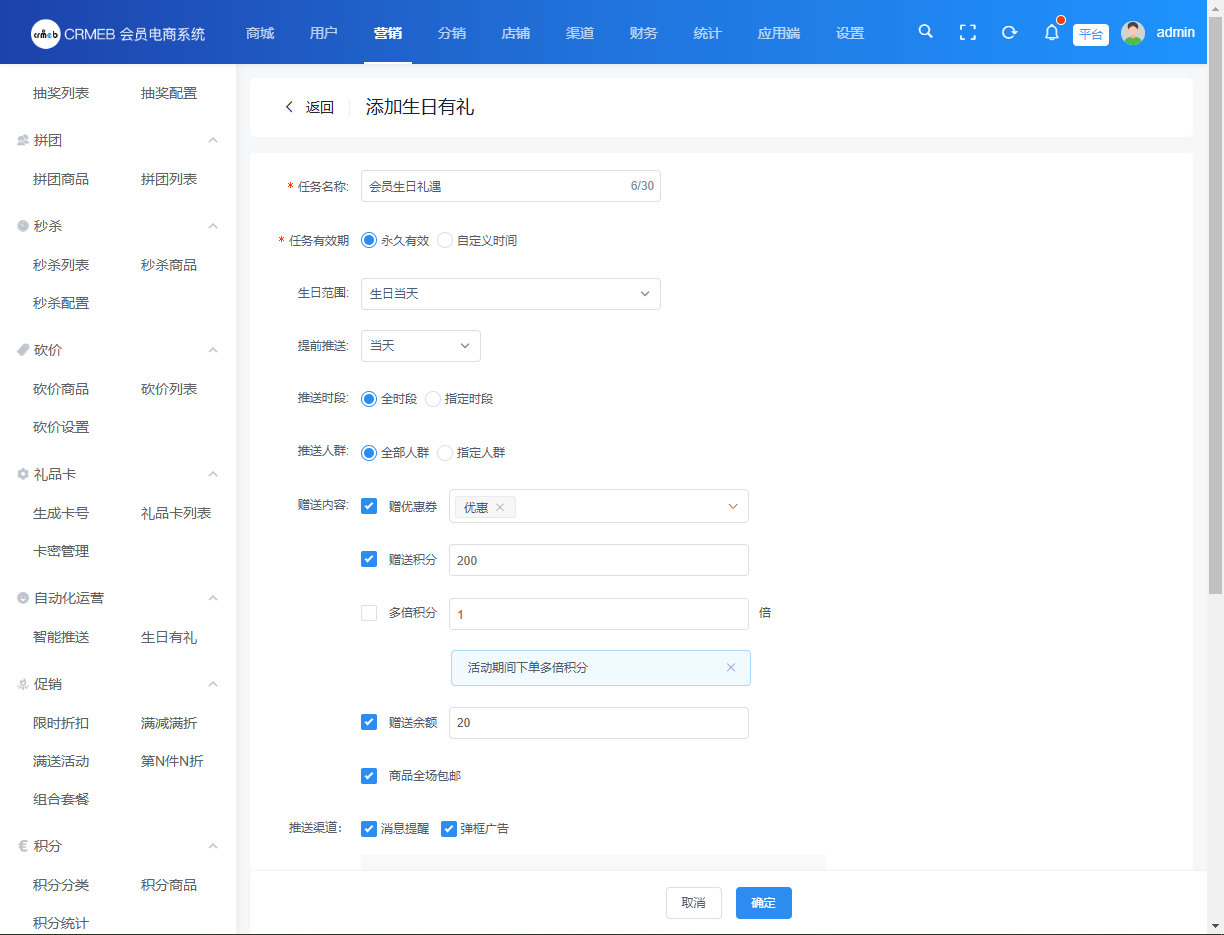The image size is (1224, 935).
Task: Dismiss the 活动期间下单多倍积分 tip
Action: coord(731,668)
